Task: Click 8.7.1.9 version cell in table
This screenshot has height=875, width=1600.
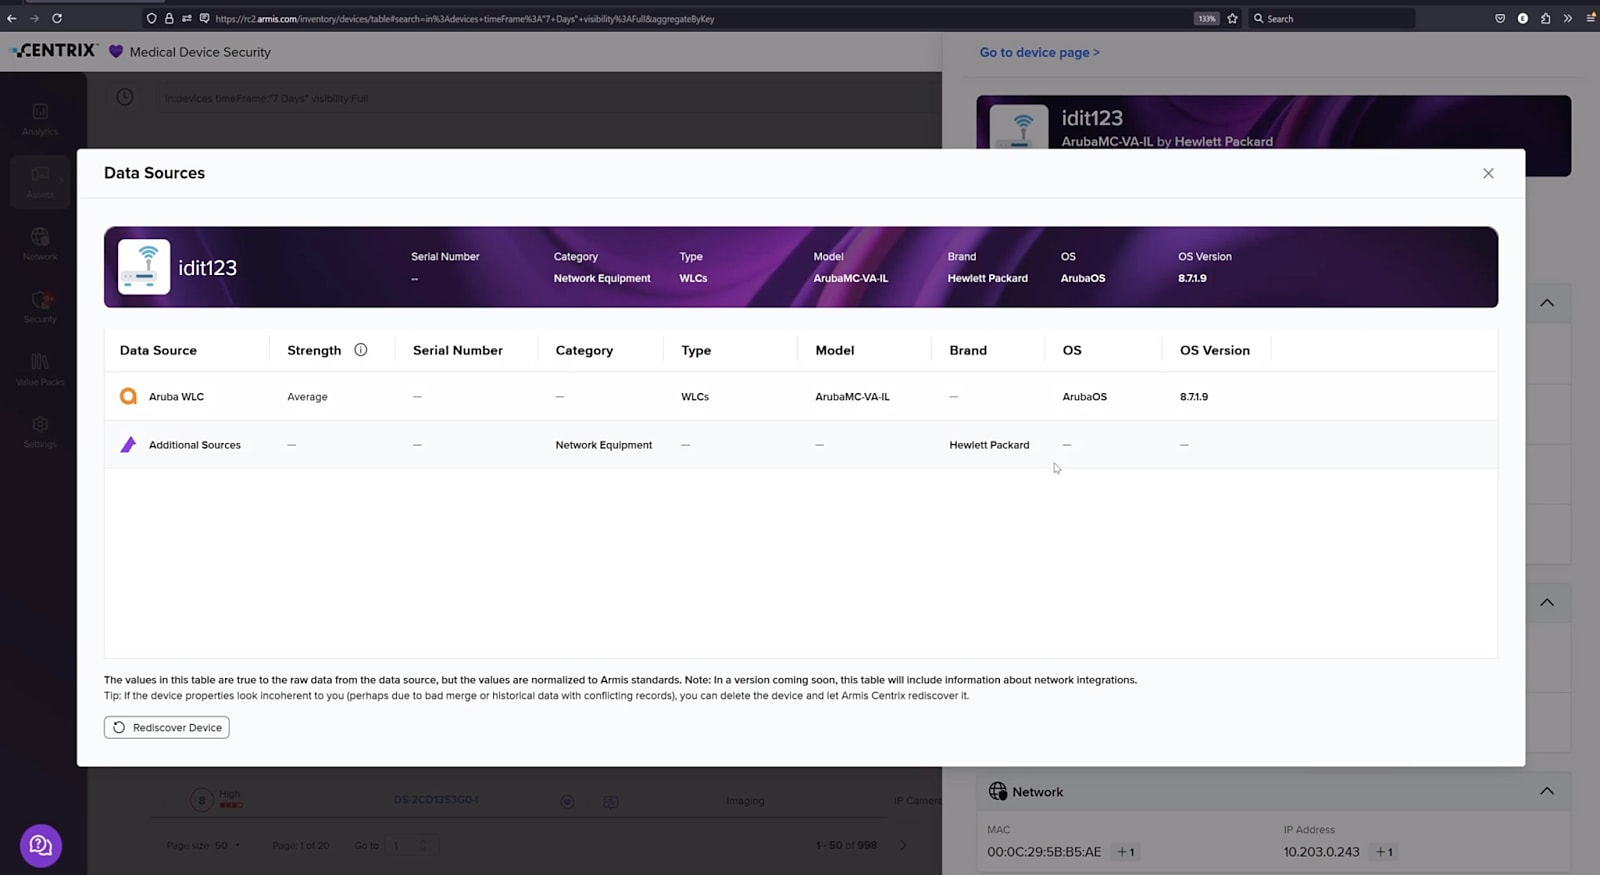Action: click(1194, 397)
